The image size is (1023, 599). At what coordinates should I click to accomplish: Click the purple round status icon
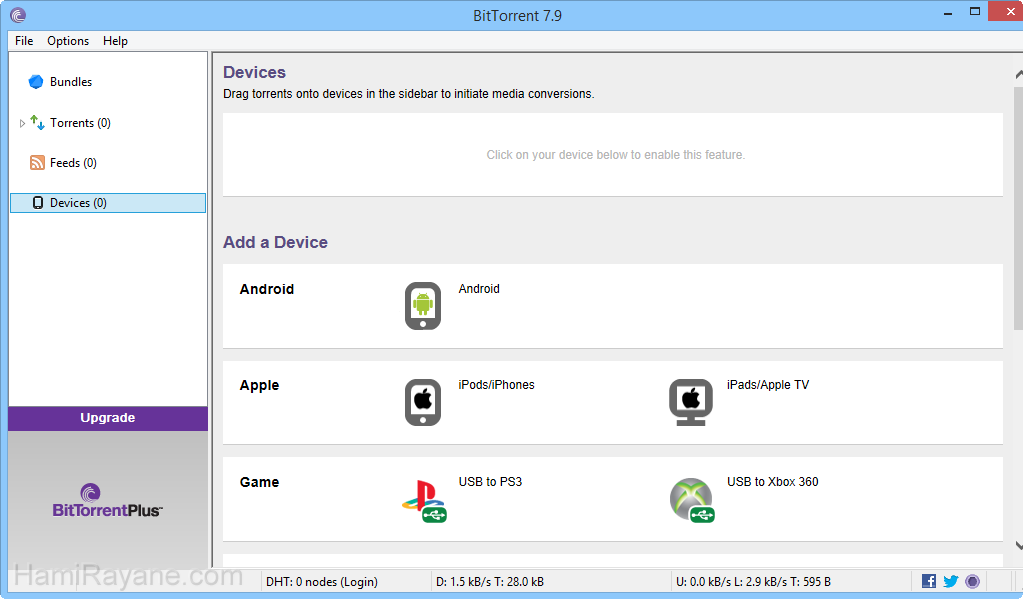(x=972, y=581)
